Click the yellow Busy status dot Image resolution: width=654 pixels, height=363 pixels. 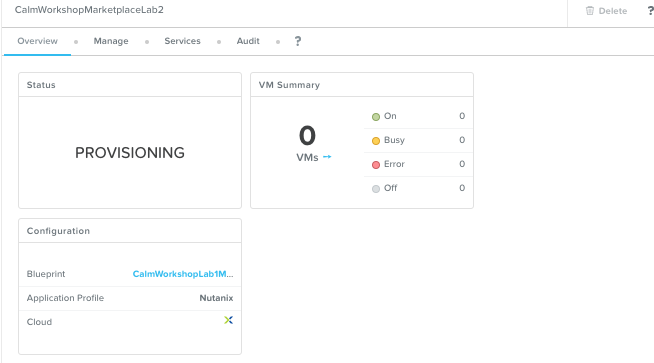tap(376, 141)
